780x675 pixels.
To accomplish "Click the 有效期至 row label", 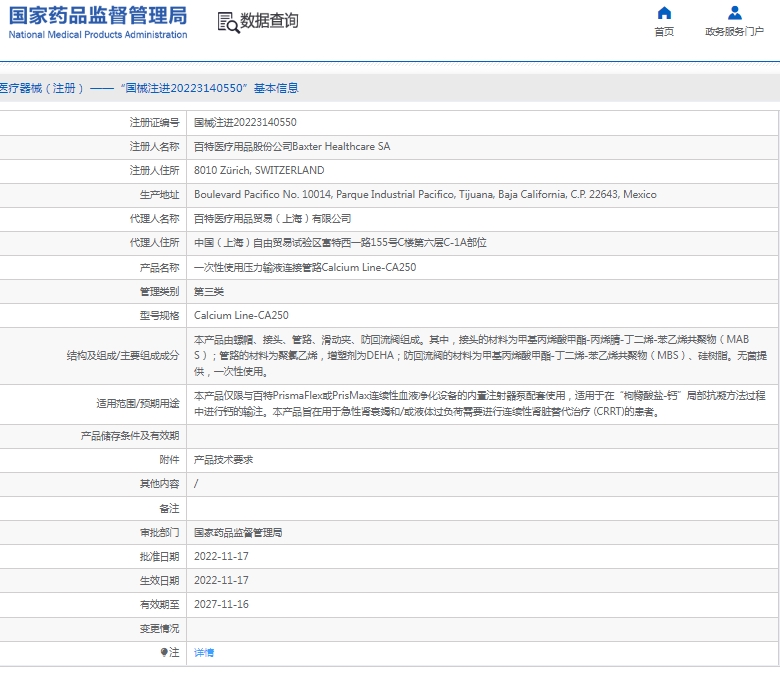I will (x=159, y=605).
